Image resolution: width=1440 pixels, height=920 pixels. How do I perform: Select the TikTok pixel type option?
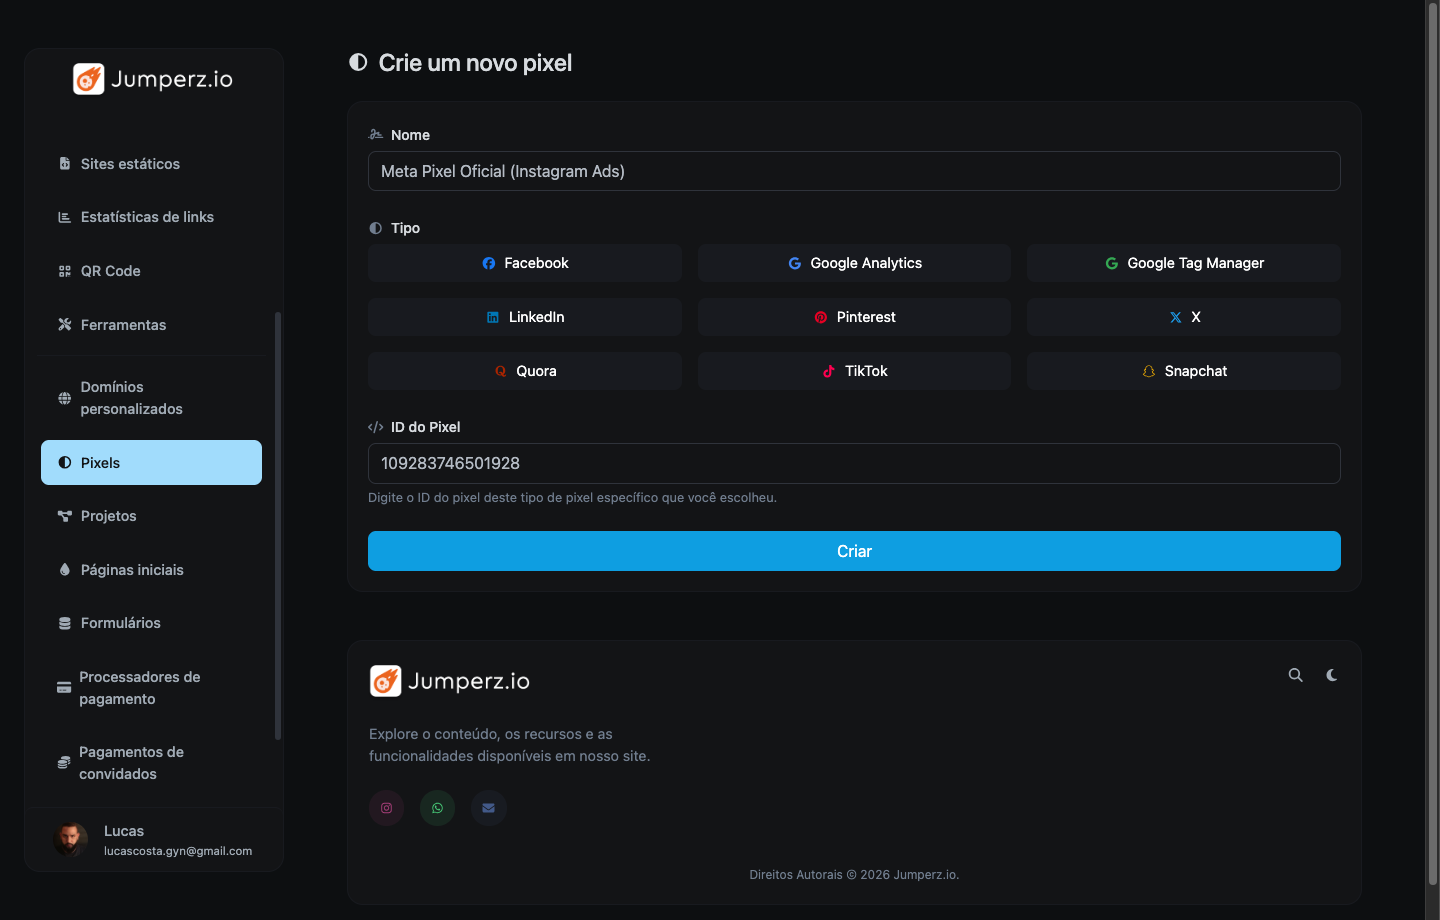(x=854, y=371)
